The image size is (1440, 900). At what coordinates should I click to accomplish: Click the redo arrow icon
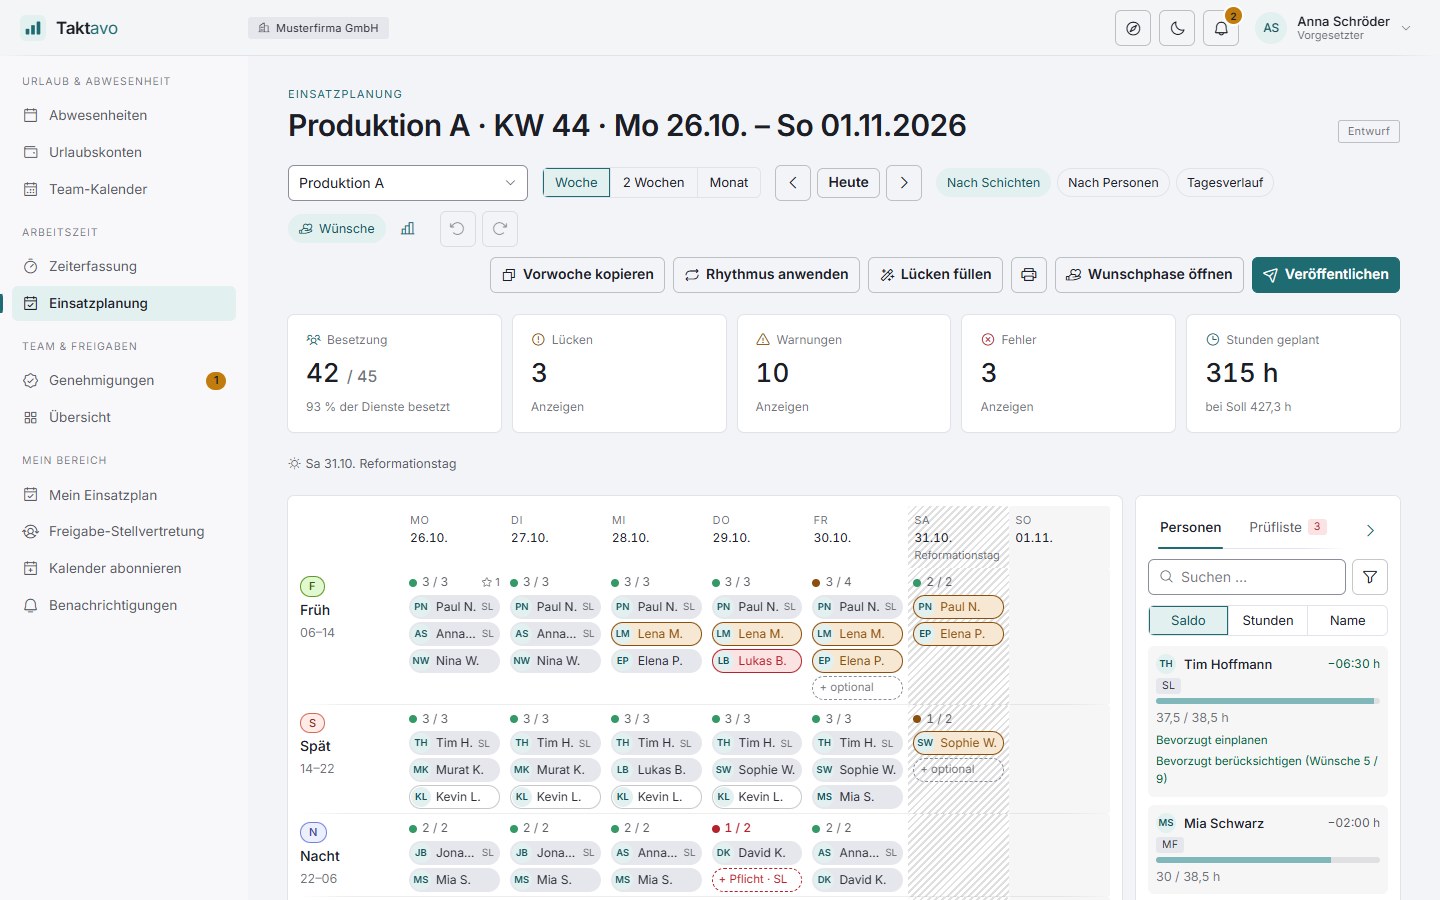point(500,229)
